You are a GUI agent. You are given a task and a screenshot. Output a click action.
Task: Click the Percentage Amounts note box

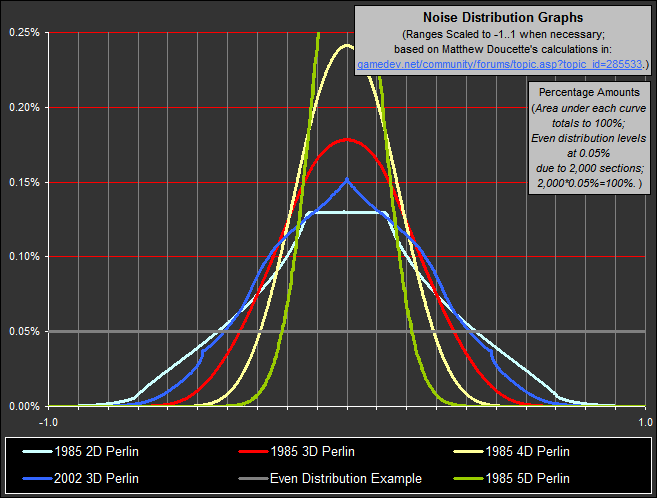point(589,138)
